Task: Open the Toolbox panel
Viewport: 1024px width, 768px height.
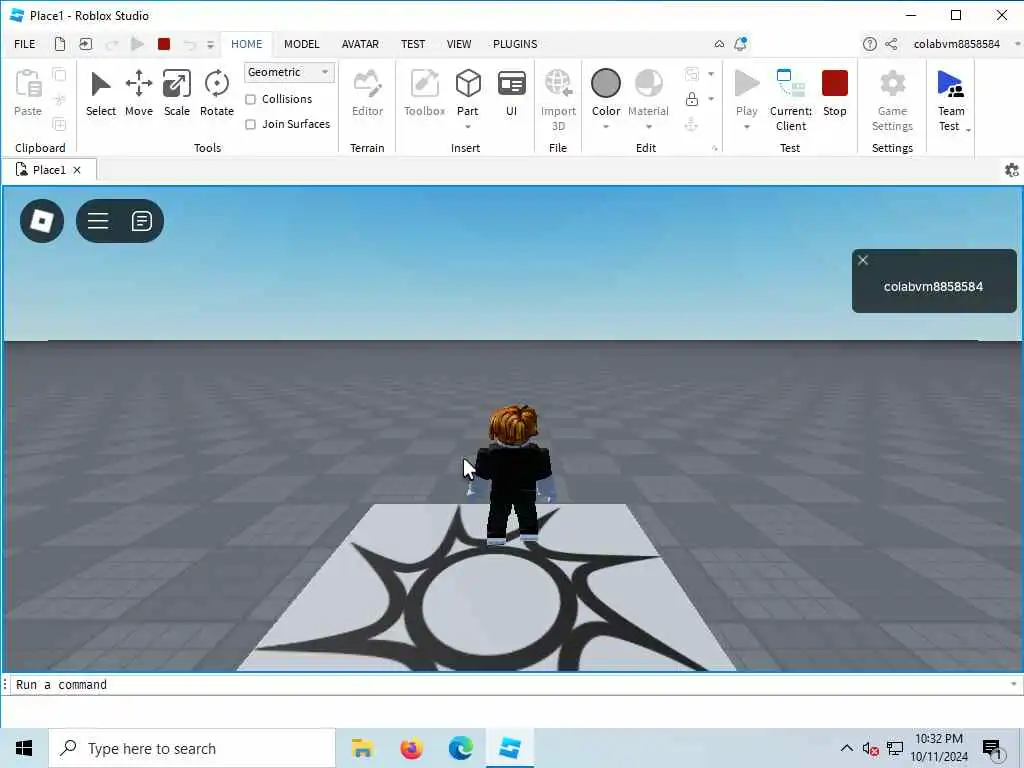Action: (x=424, y=93)
